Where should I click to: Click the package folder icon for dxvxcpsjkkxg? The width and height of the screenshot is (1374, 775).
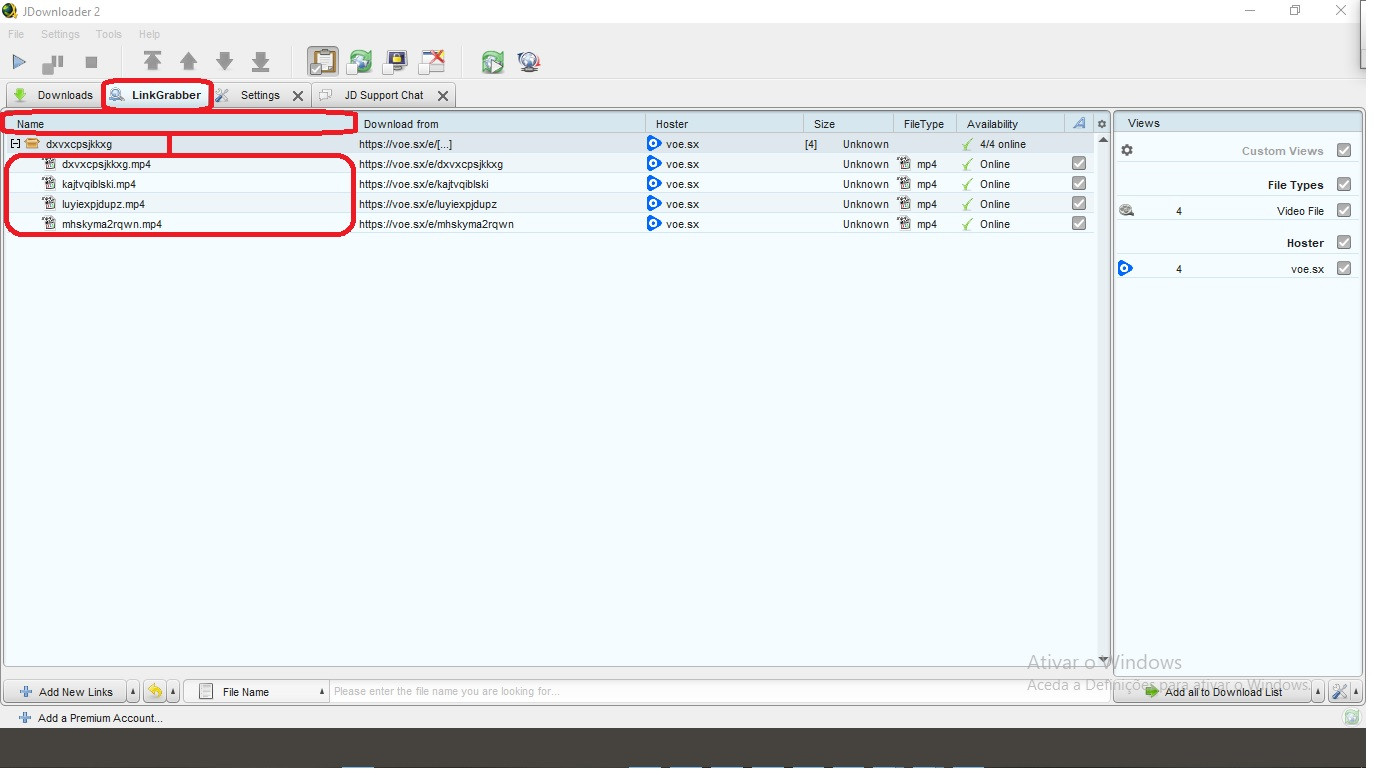(x=32, y=144)
